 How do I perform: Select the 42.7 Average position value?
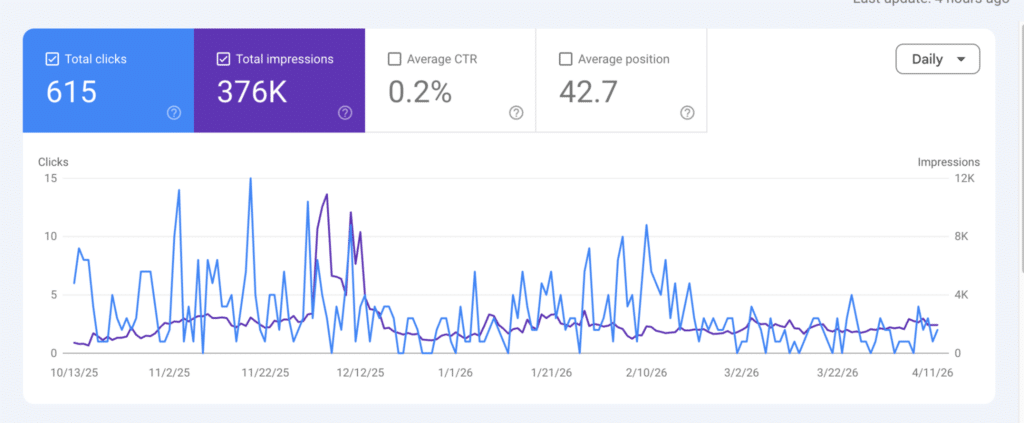[589, 93]
